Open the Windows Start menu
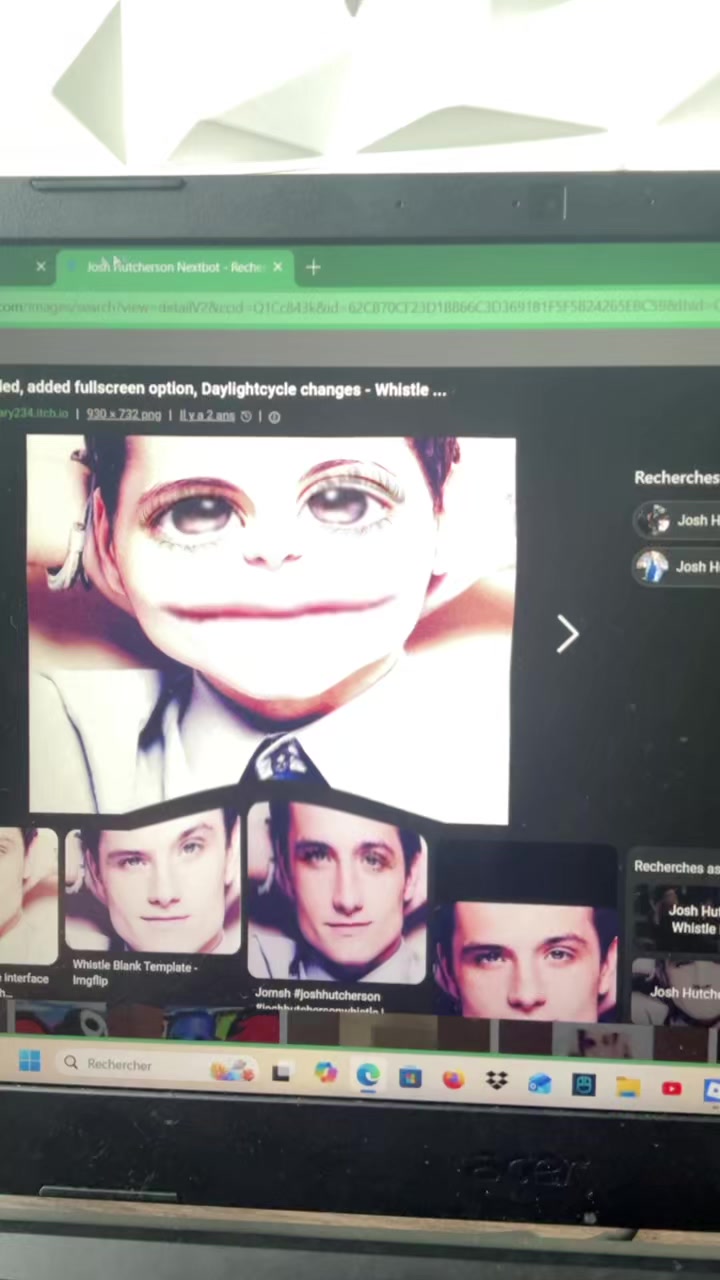This screenshot has height=1280, width=720. coord(29,1061)
